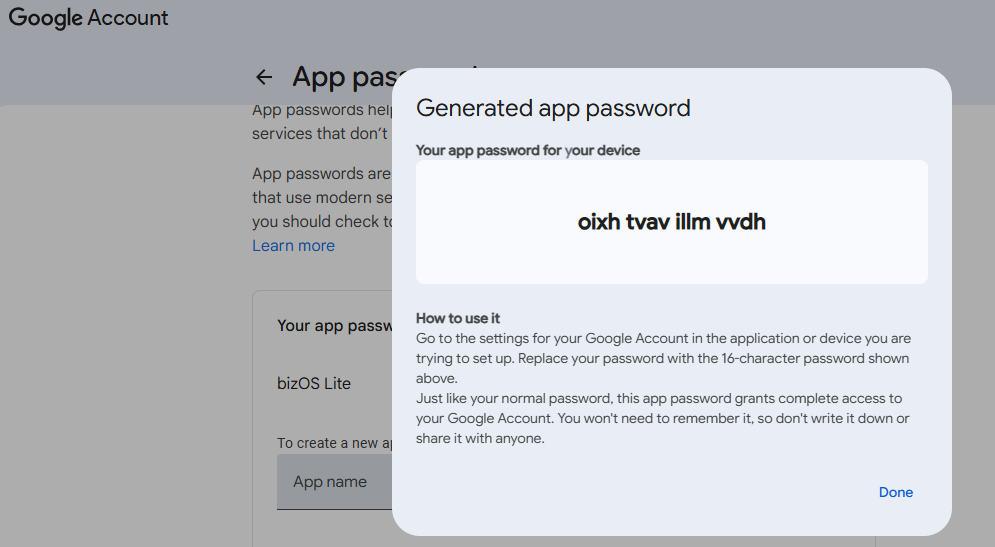Click the 'Your app password for your device' label
The height and width of the screenshot is (547, 995).
coord(527,150)
